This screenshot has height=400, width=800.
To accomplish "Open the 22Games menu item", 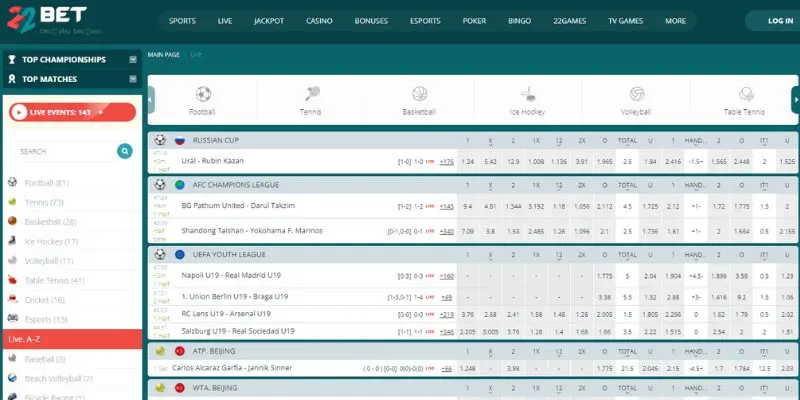I will point(569,21).
